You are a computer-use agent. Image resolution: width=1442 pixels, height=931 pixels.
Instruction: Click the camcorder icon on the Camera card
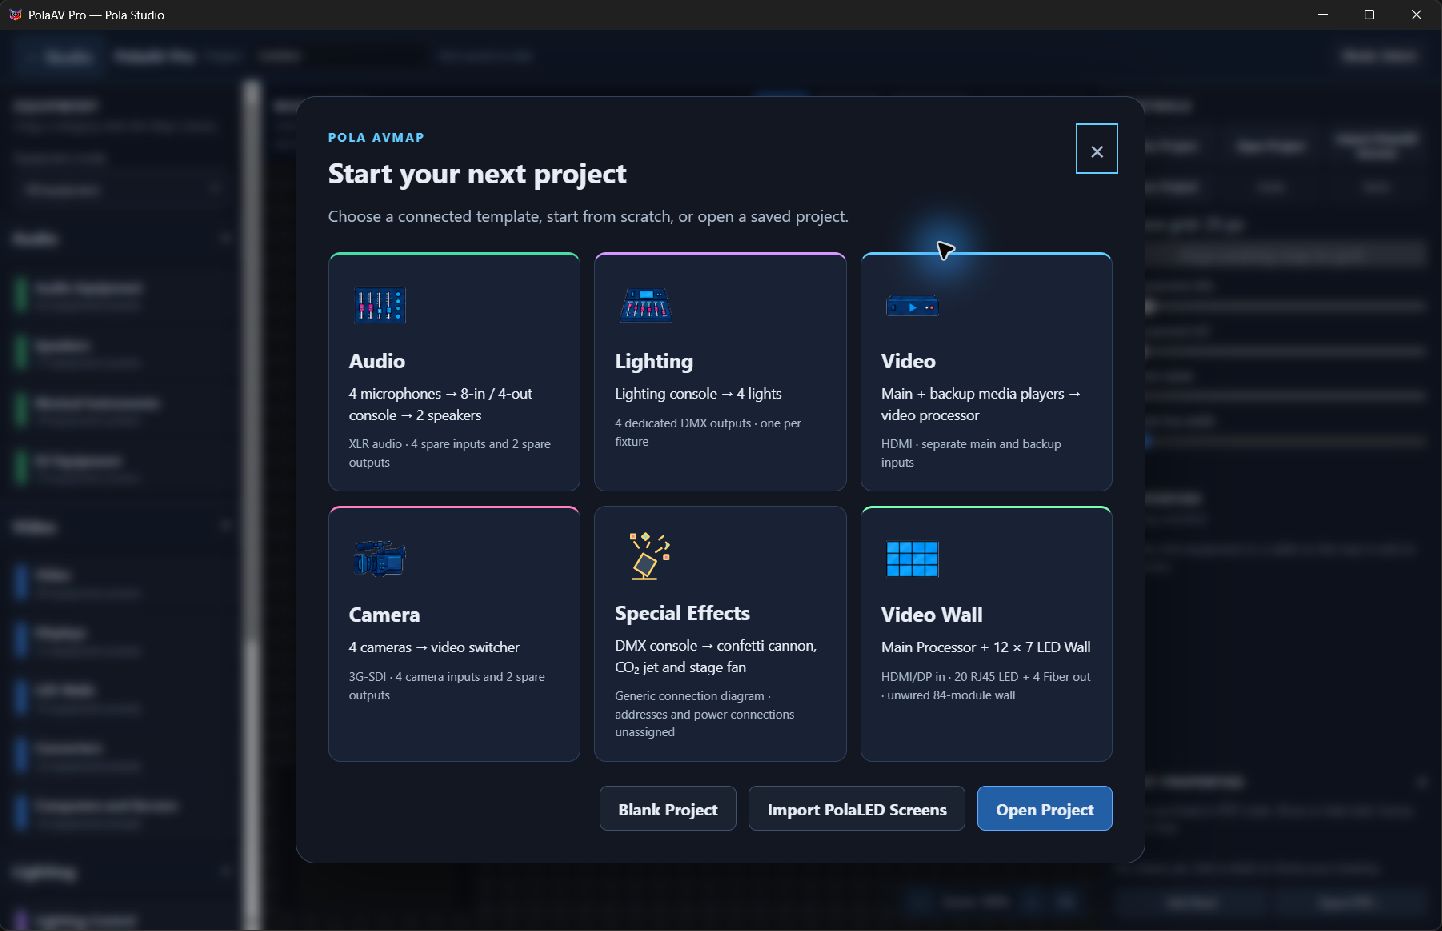380,558
